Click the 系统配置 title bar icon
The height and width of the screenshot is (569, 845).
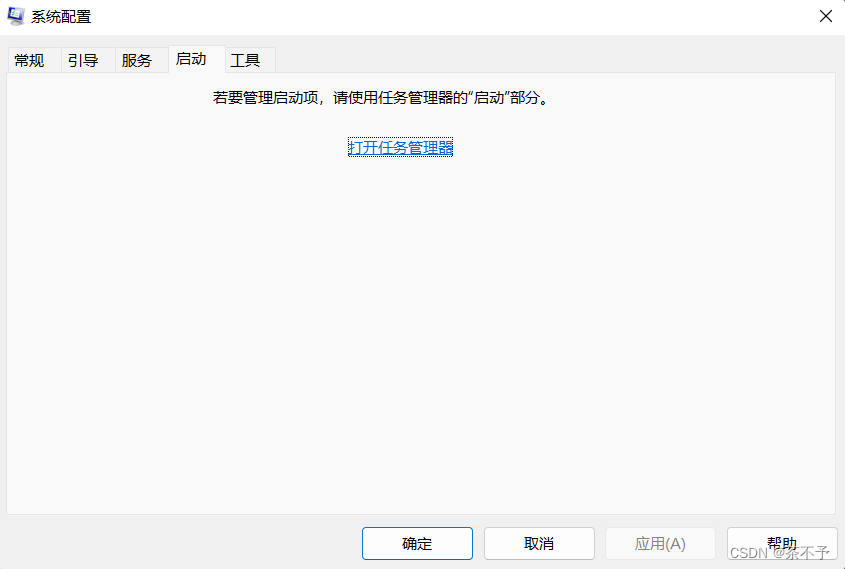point(16,16)
